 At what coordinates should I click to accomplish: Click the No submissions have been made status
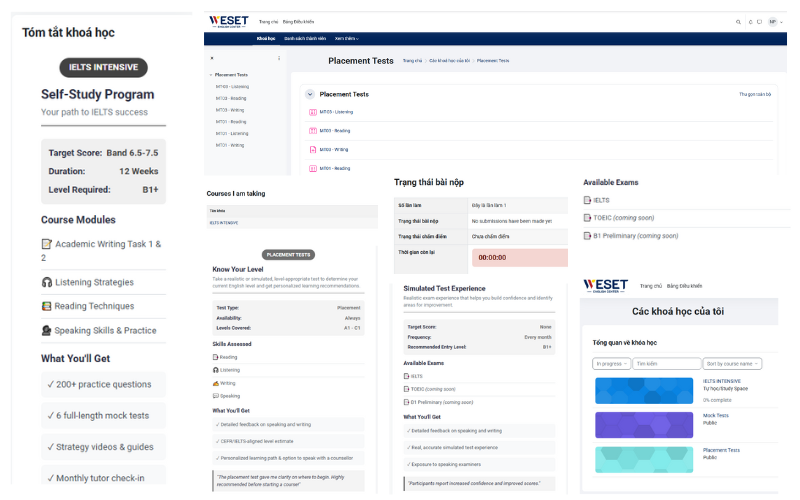point(512,221)
